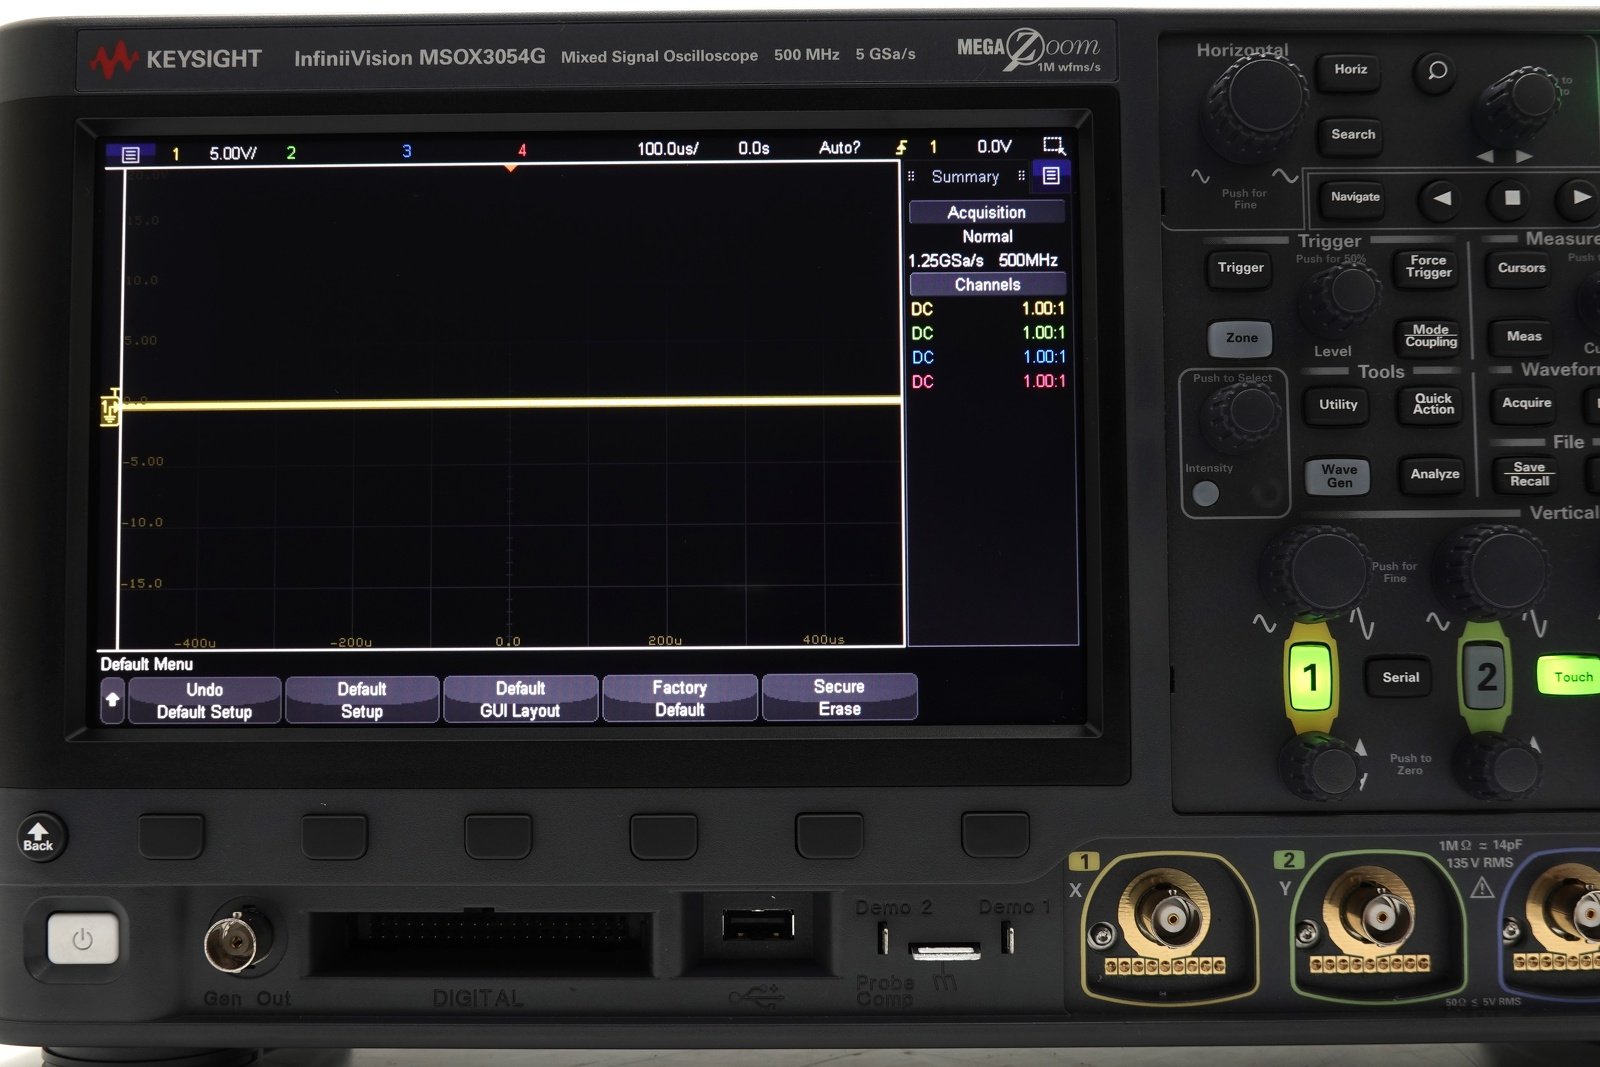The width and height of the screenshot is (1600, 1067).
Task: Select channel 2 label in the status bar
Action: click(x=291, y=153)
